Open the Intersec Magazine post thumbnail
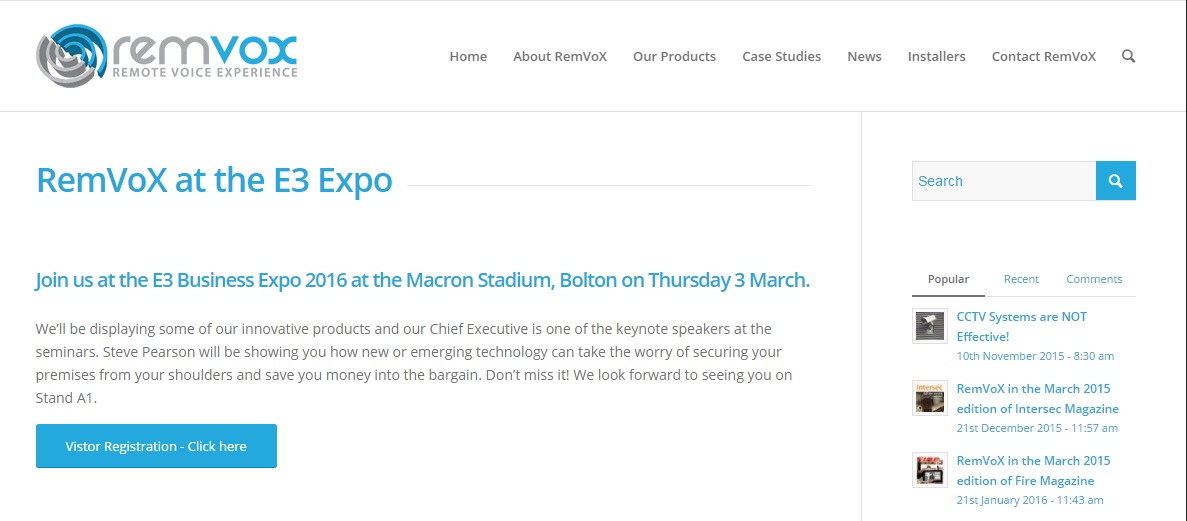 pyautogui.click(x=930, y=398)
